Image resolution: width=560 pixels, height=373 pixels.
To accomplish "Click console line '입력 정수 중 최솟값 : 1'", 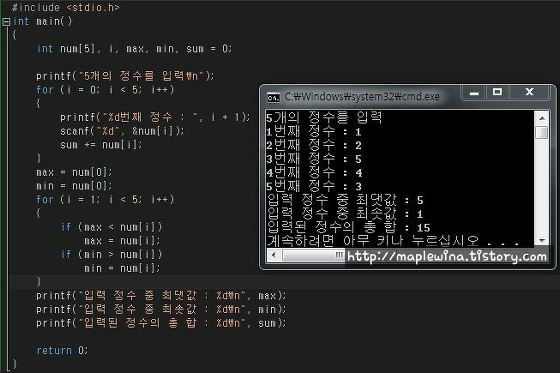I will tap(345, 214).
